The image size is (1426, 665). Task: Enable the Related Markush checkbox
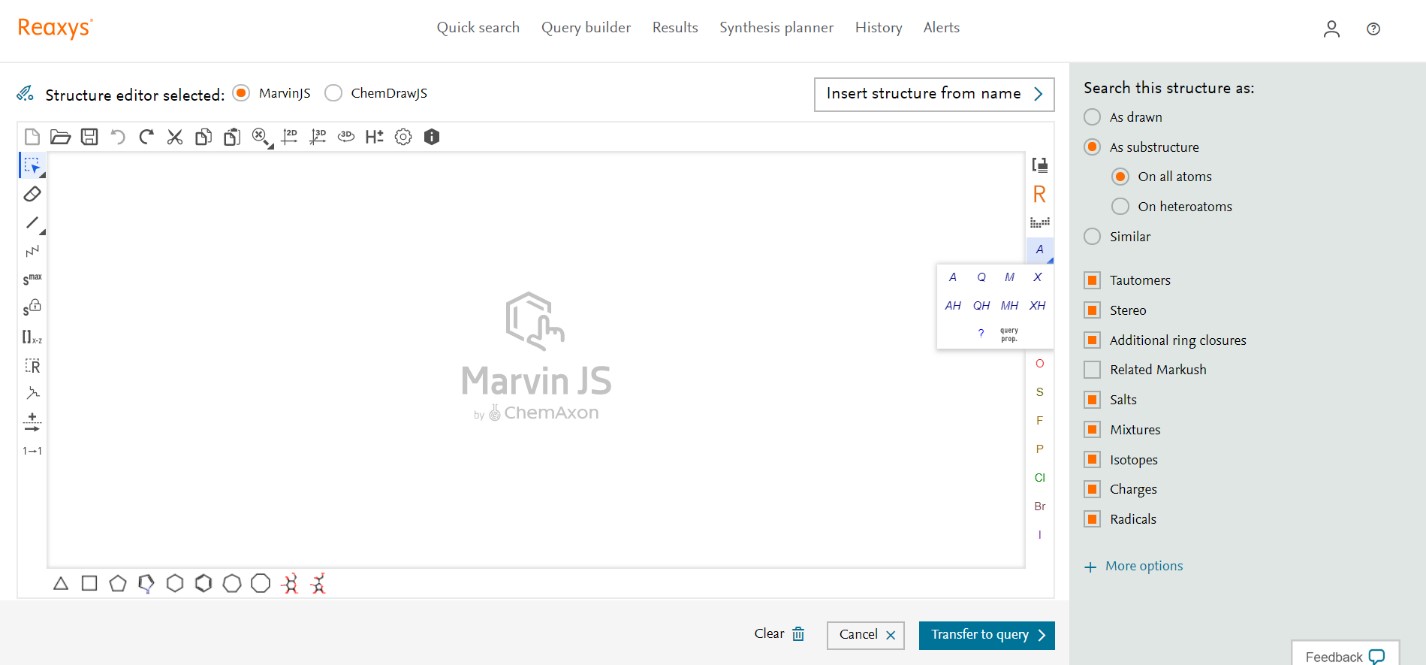(x=1092, y=370)
